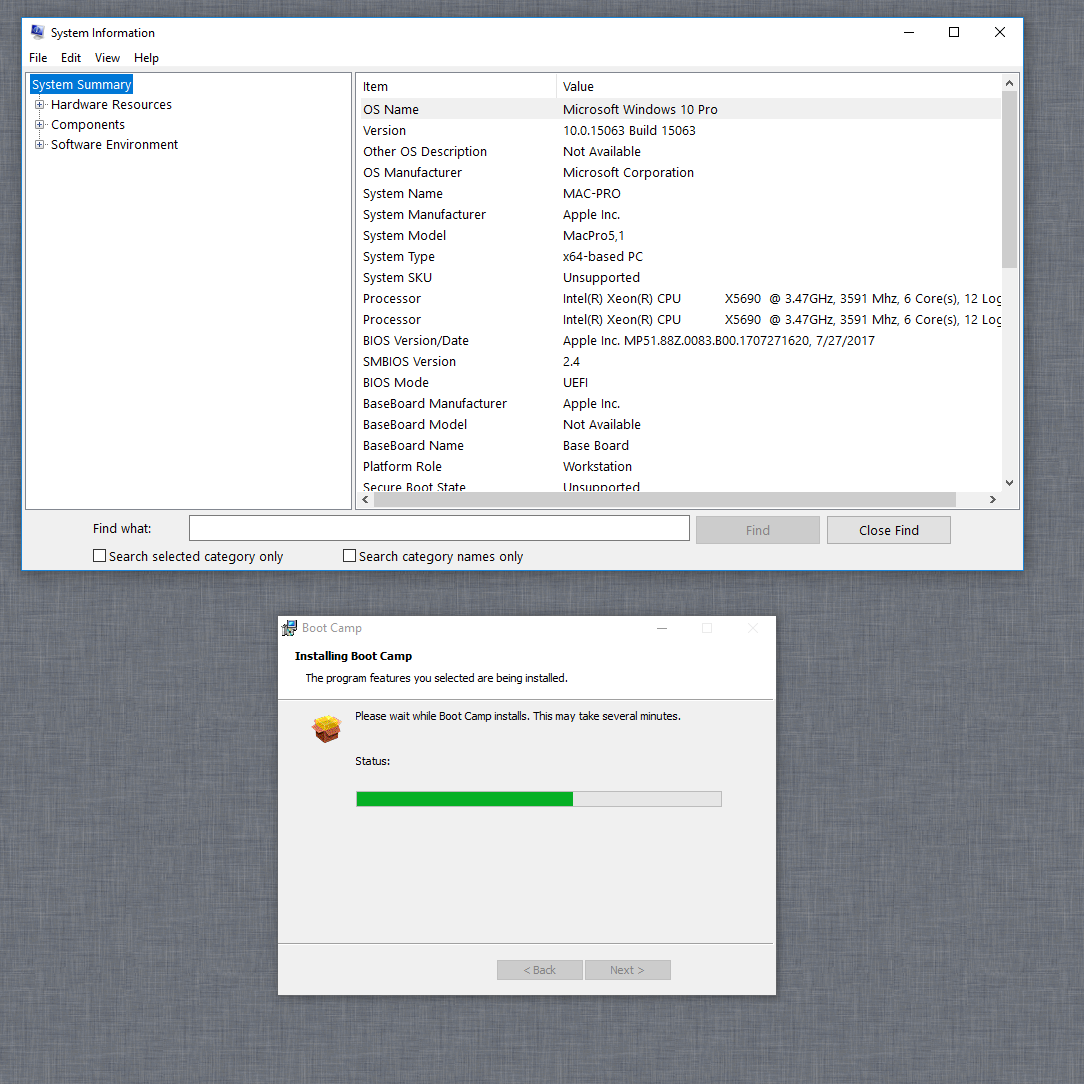Select Components tree item
Viewport: 1084px width, 1084px height.
pos(88,124)
